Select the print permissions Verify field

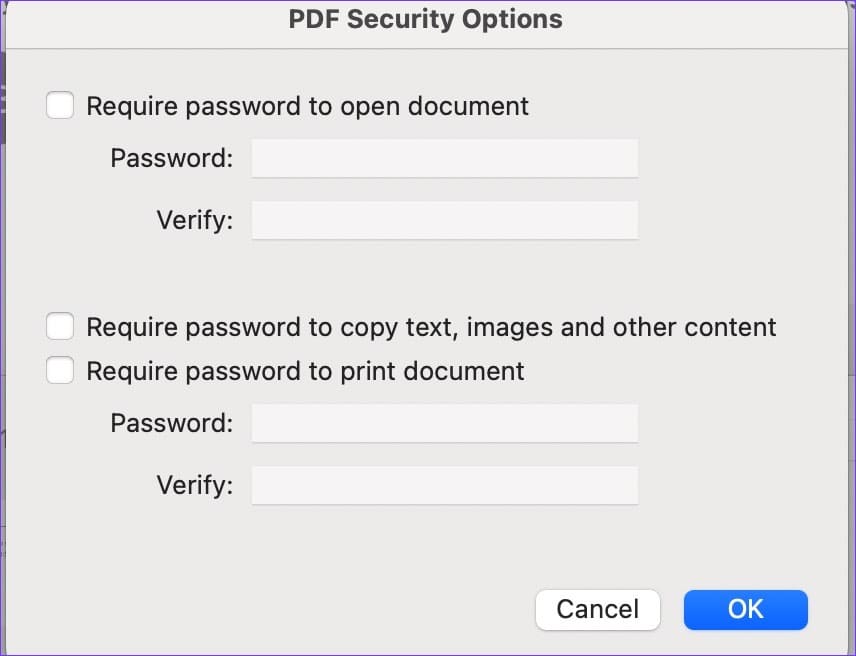click(x=444, y=485)
